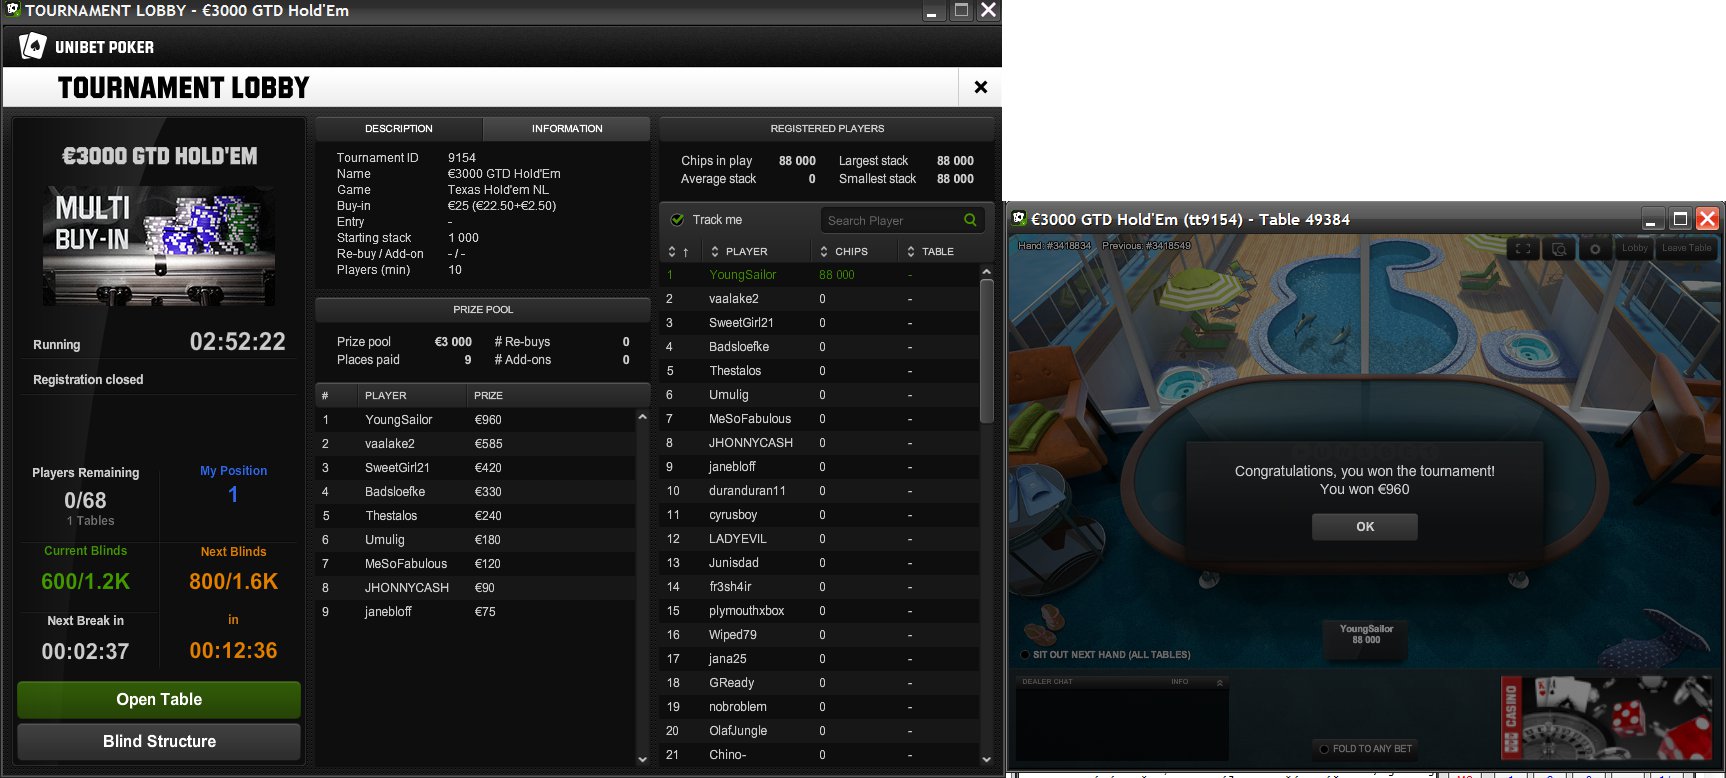Click the €585 prize for vaalake2

[x=488, y=444]
